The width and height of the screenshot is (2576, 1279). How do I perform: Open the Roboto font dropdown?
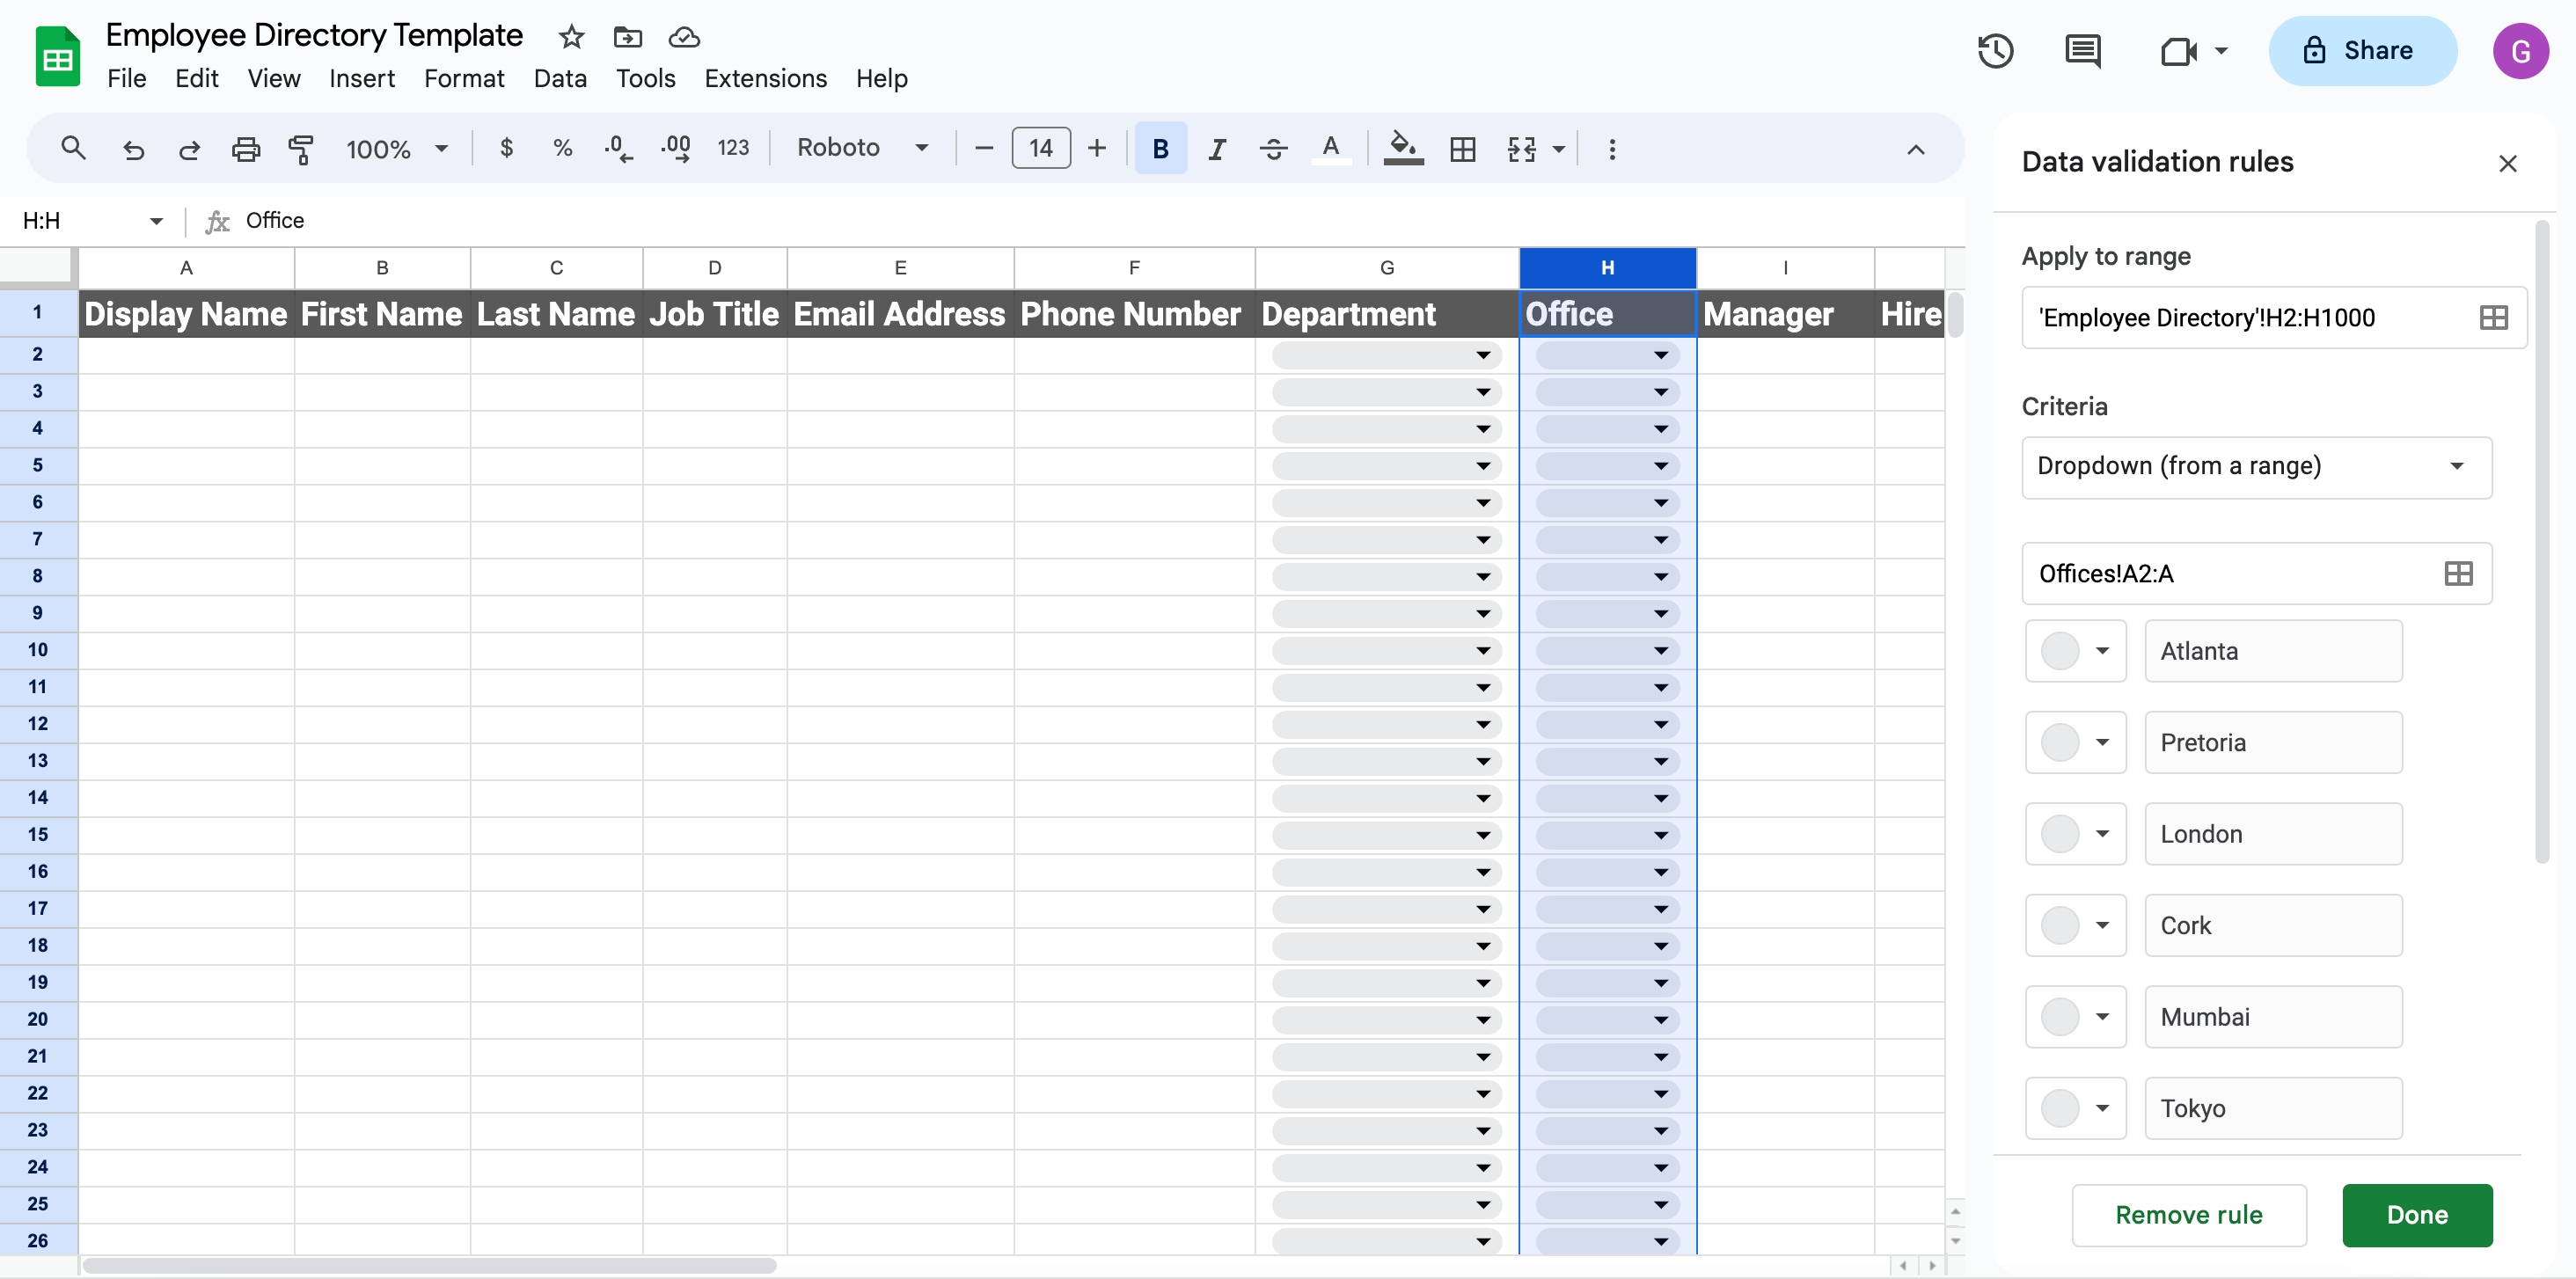click(862, 147)
